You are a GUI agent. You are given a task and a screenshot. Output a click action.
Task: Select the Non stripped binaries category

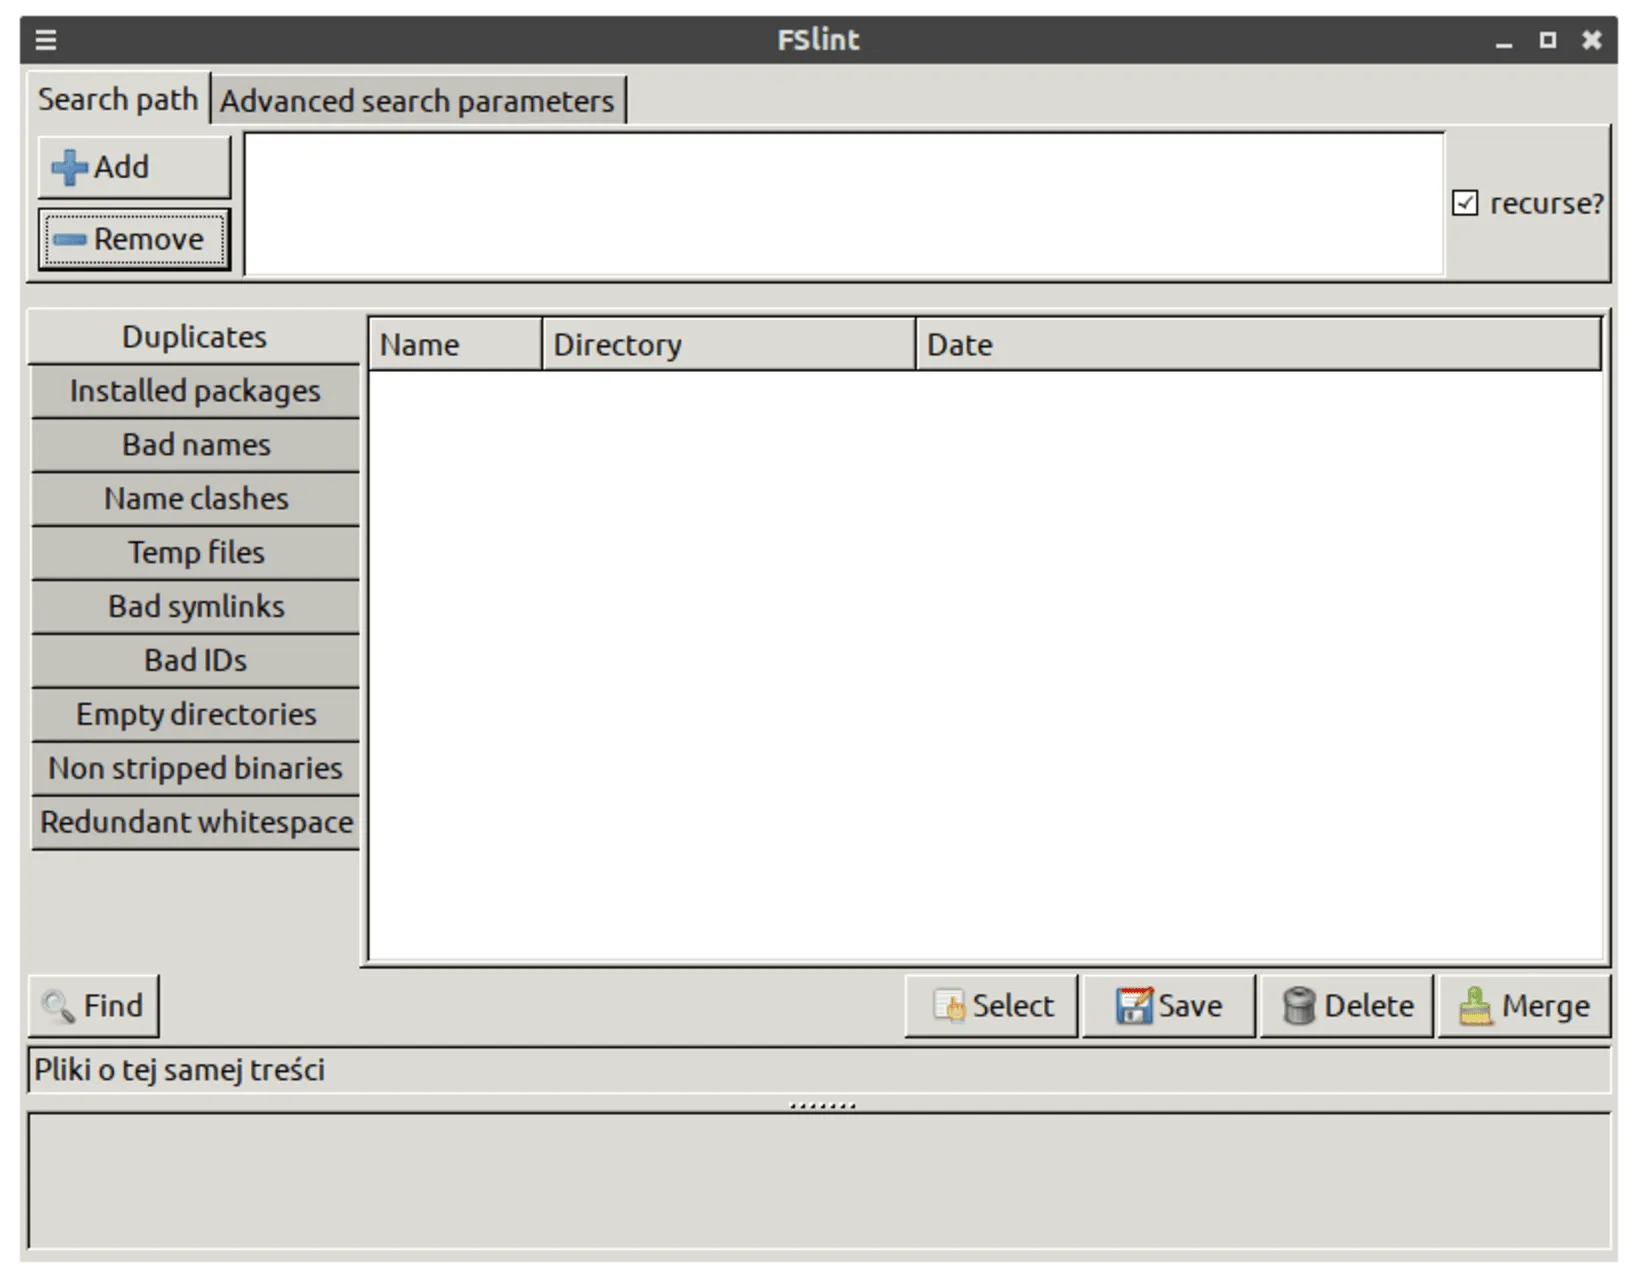195,769
